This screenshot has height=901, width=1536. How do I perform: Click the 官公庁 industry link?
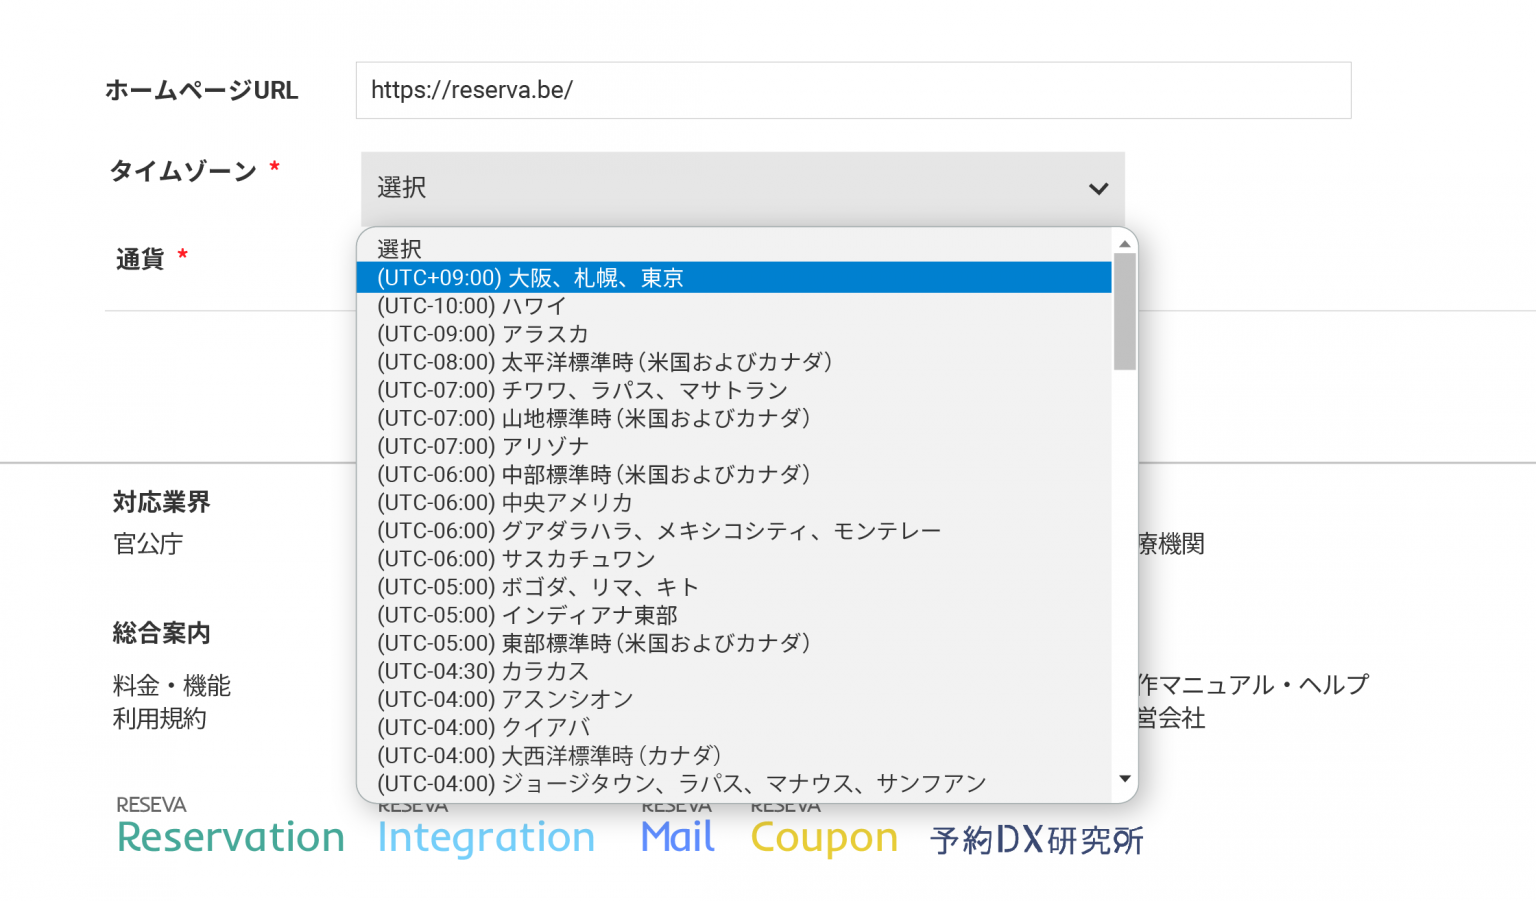tap(147, 543)
